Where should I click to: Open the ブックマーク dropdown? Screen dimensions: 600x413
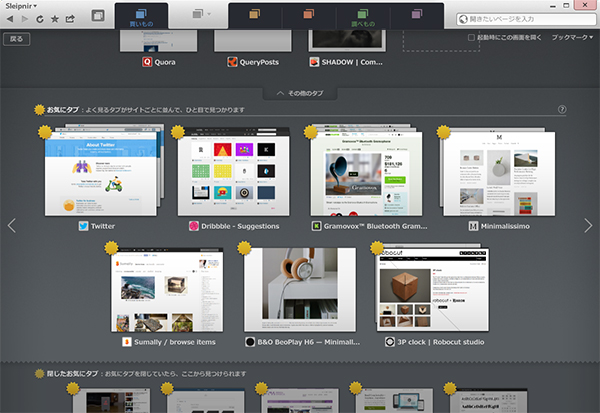tap(572, 38)
